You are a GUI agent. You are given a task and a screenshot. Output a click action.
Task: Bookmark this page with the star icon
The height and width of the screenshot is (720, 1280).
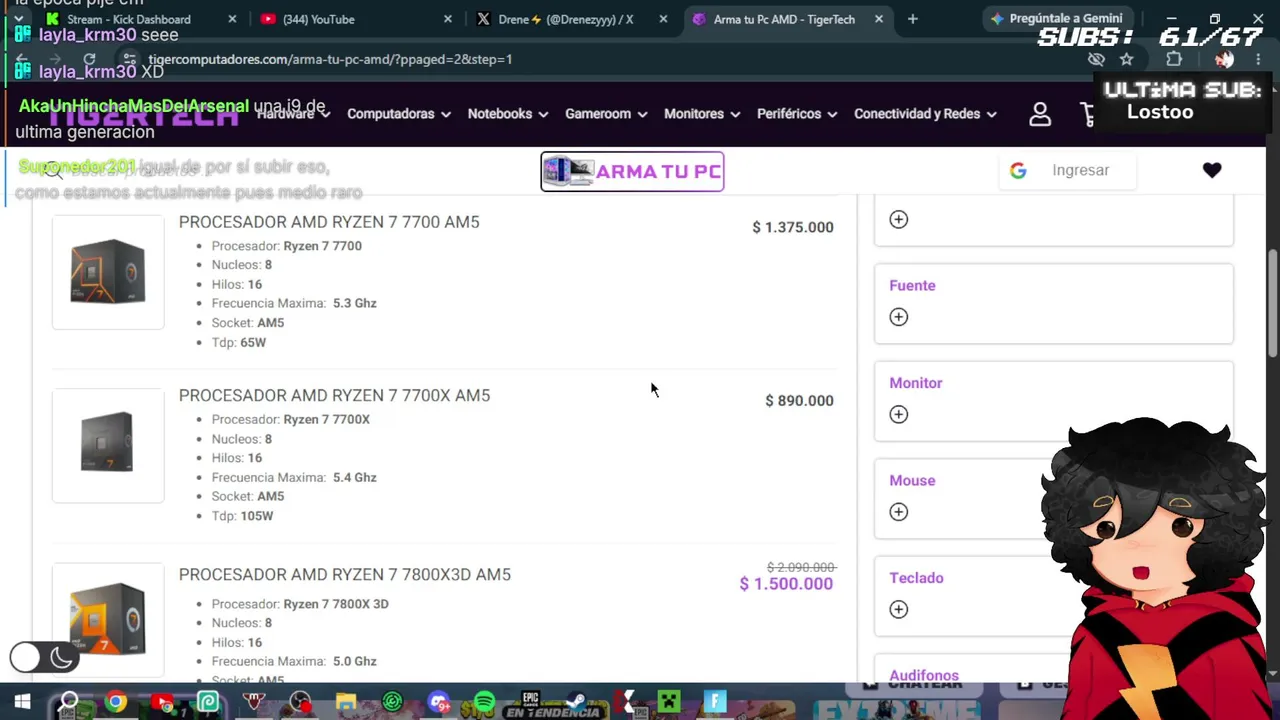click(1127, 59)
